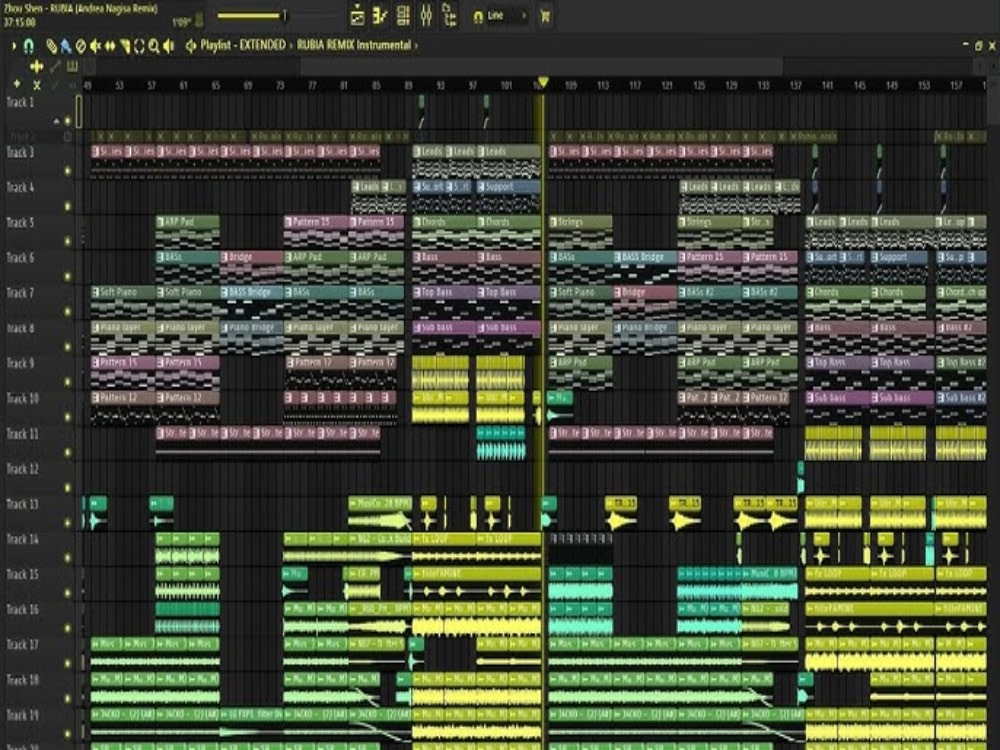Open the channel rack view icon
The image size is (1000, 750).
[x=403, y=16]
